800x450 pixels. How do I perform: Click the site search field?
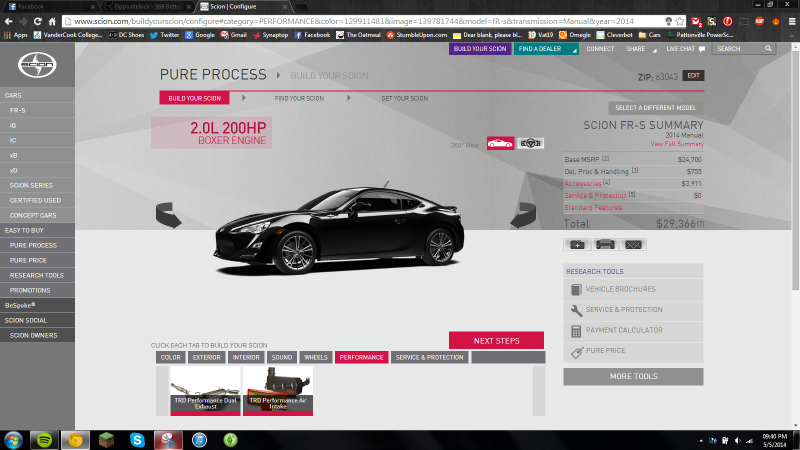coord(739,49)
